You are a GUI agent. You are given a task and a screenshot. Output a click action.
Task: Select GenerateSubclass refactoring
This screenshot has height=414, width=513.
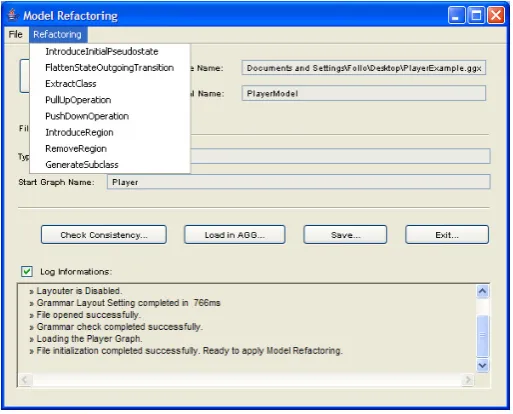tap(110, 165)
